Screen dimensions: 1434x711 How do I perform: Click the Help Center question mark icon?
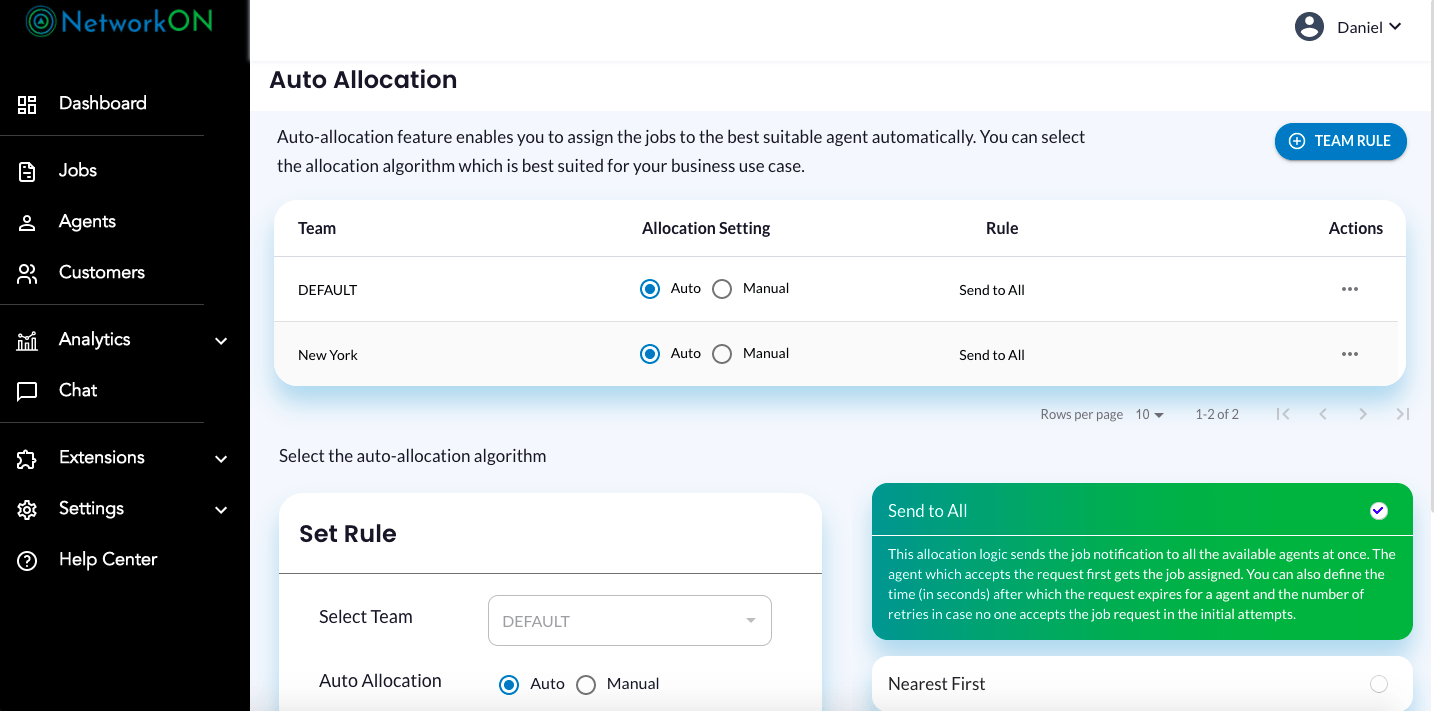(27, 561)
